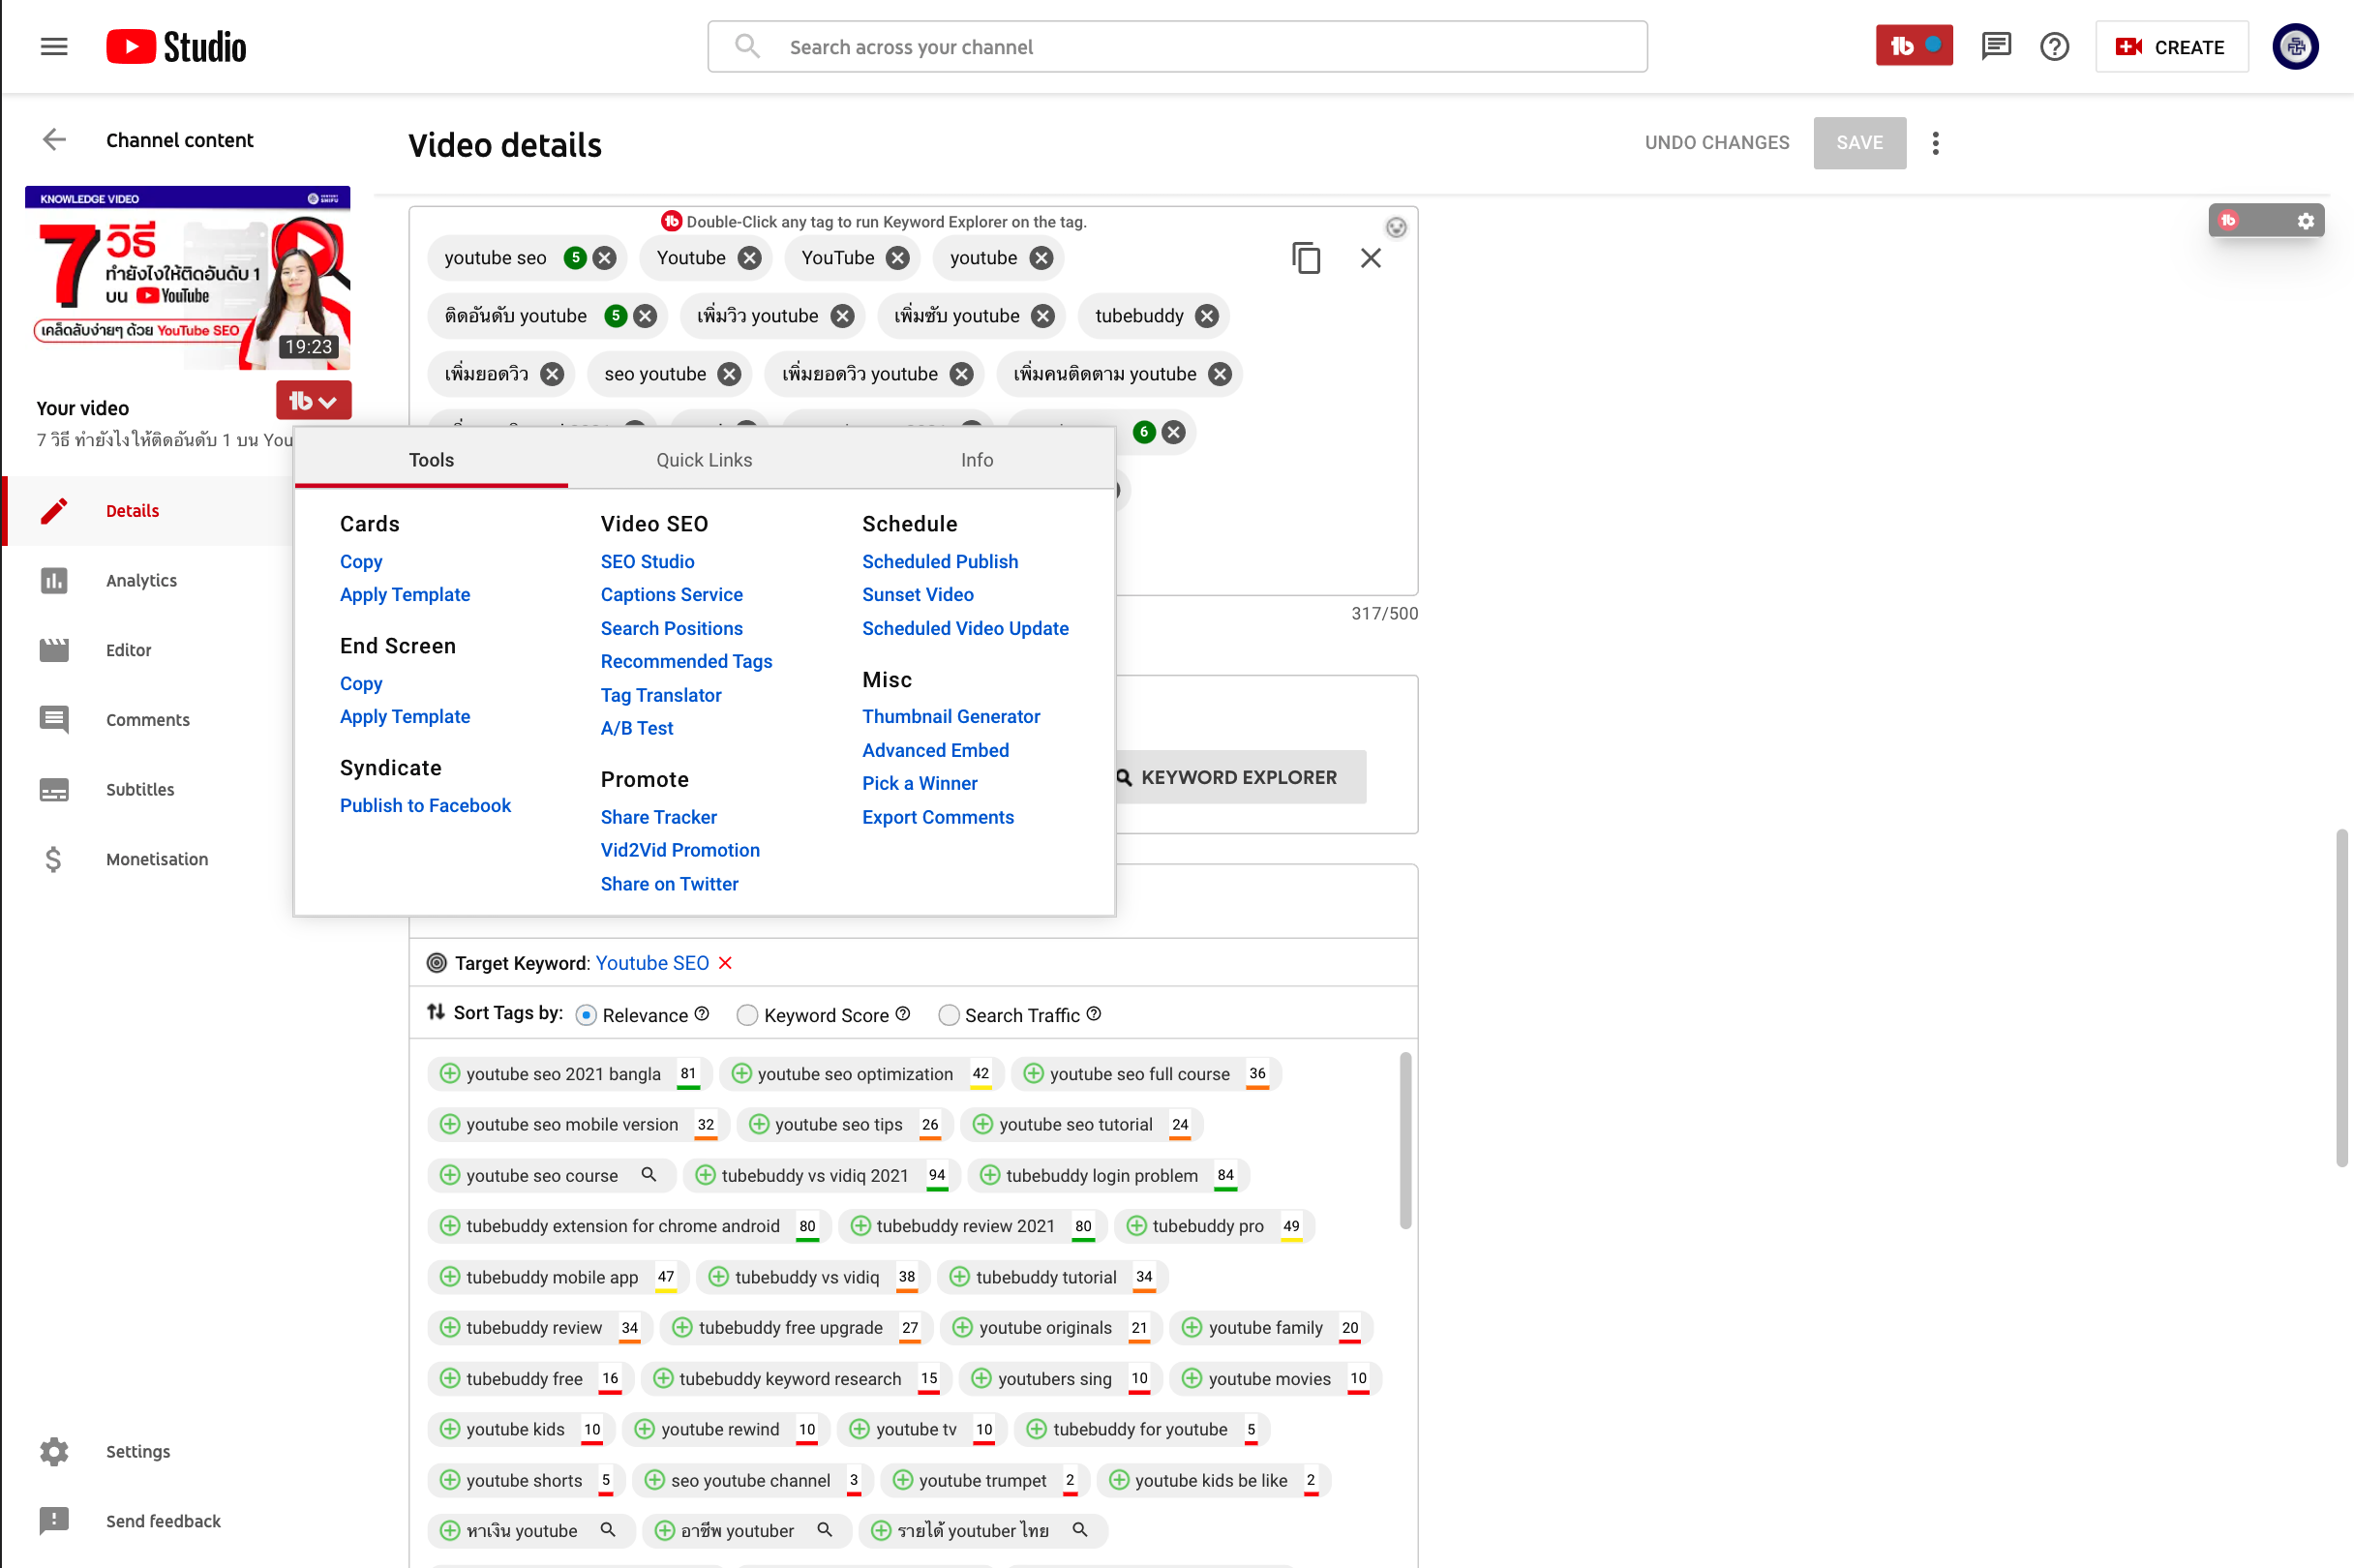
Task: Add 'tubebuddy vs vidiq 2021' suggested tag
Action: (705, 1174)
